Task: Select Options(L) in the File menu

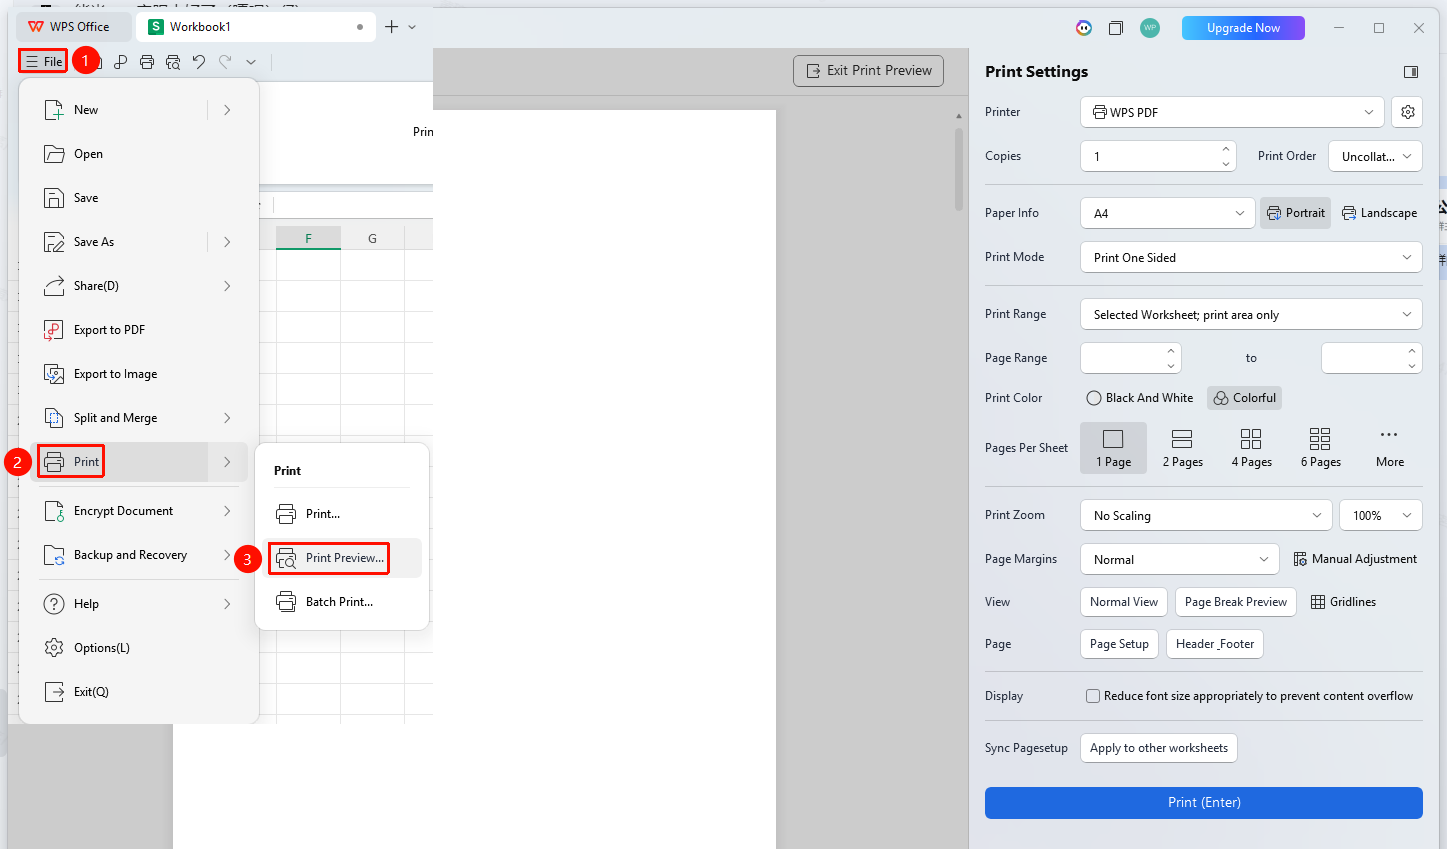Action: [138, 648]
